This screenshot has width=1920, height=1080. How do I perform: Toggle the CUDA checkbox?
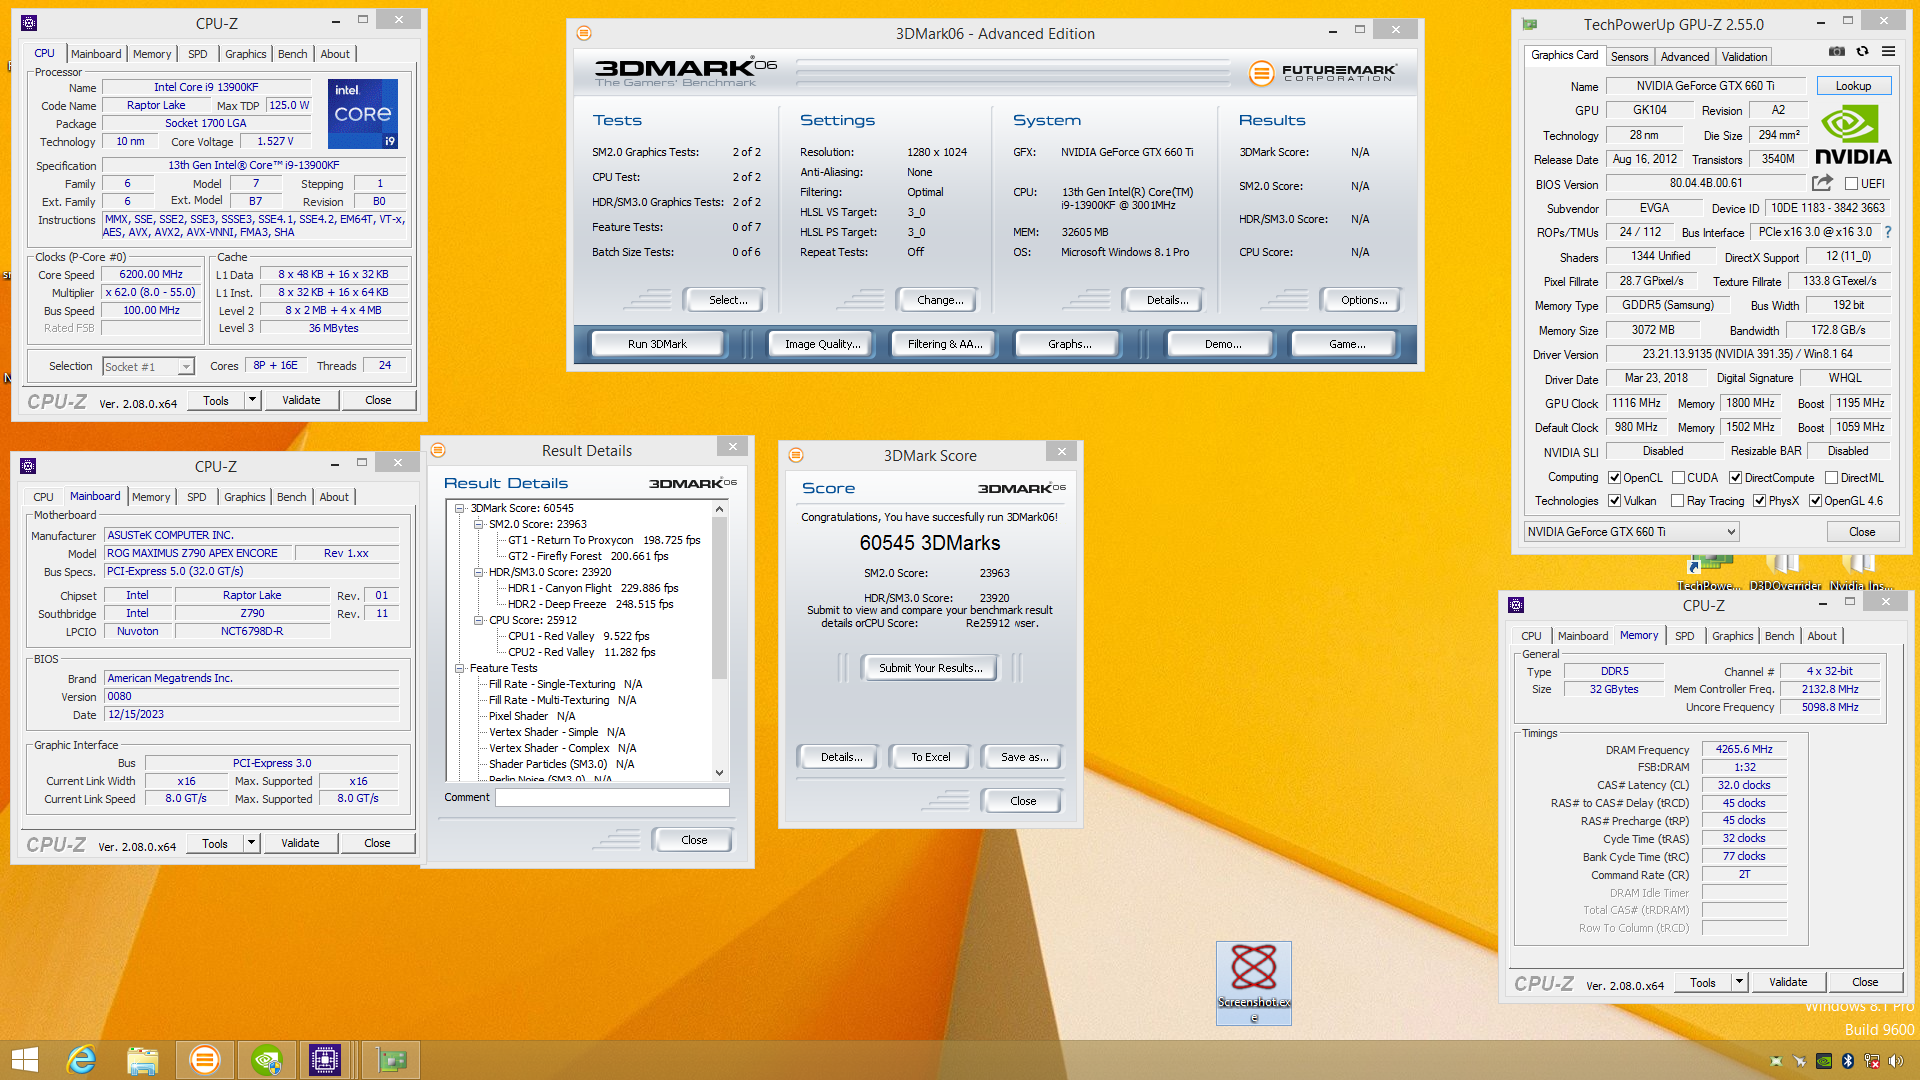[x=1679, y=478]
